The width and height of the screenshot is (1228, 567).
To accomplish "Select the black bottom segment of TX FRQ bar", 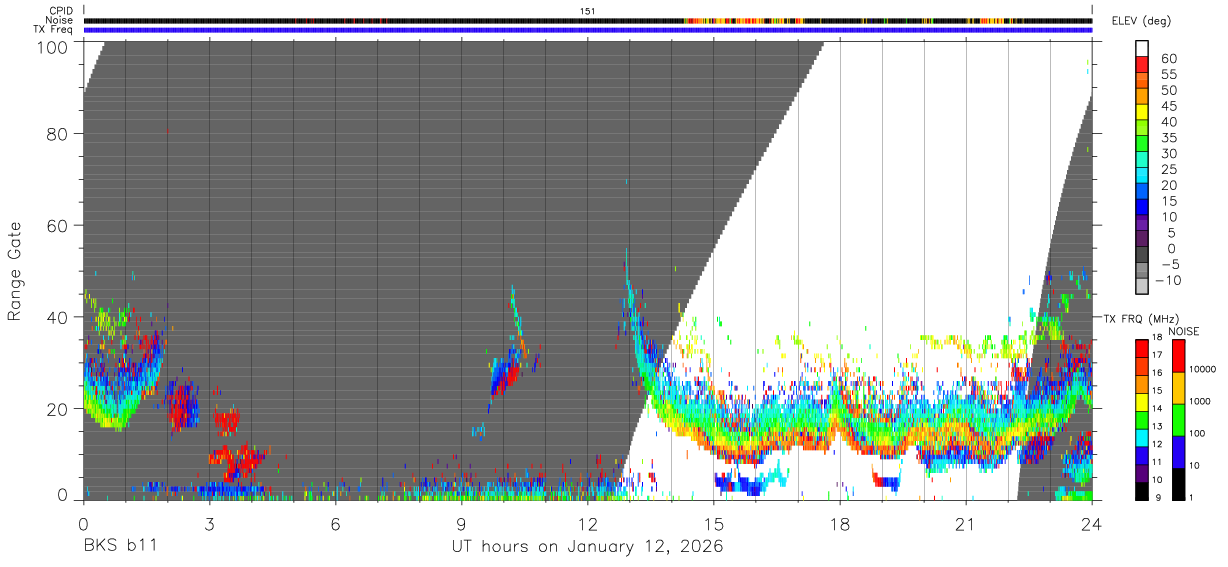I will (1141, 491).
